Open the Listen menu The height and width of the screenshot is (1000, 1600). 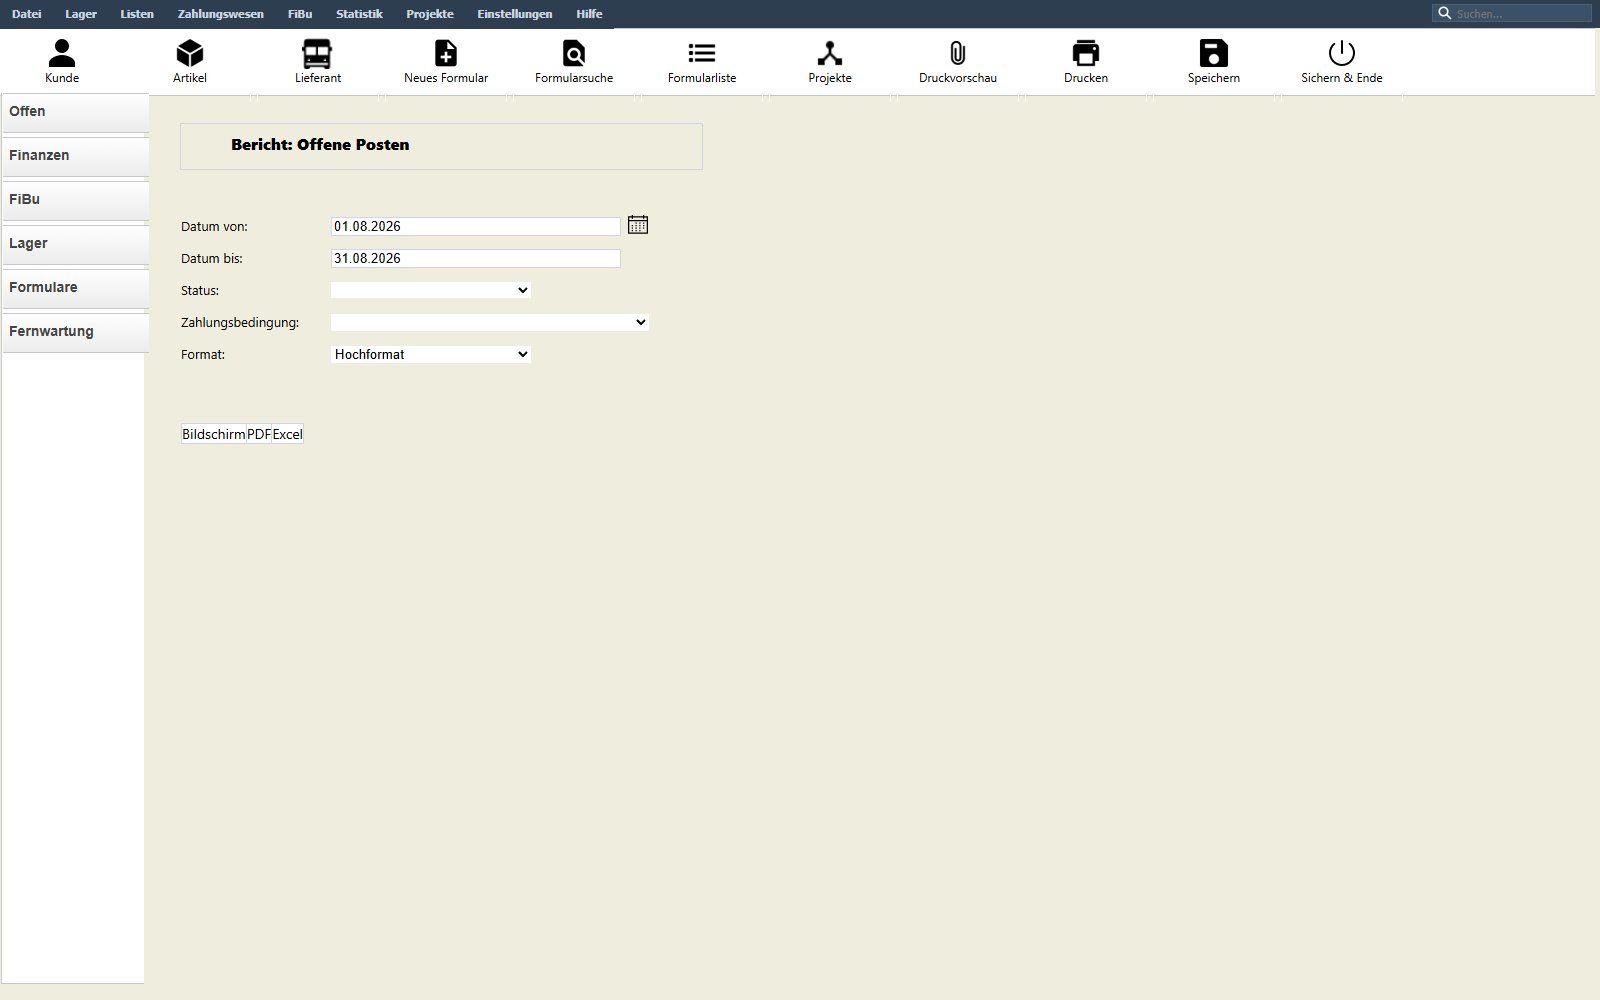coord(137,14)
